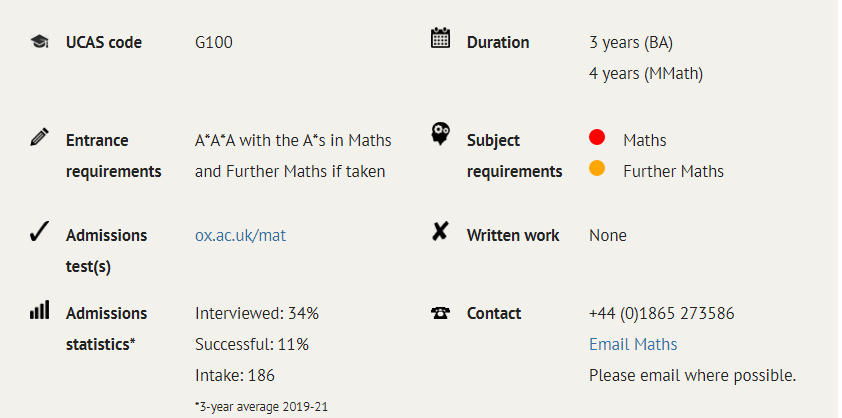Click the 4 years (MMath) duration text
The width and height of the screenshot is (842, 418).
[647, 73]
